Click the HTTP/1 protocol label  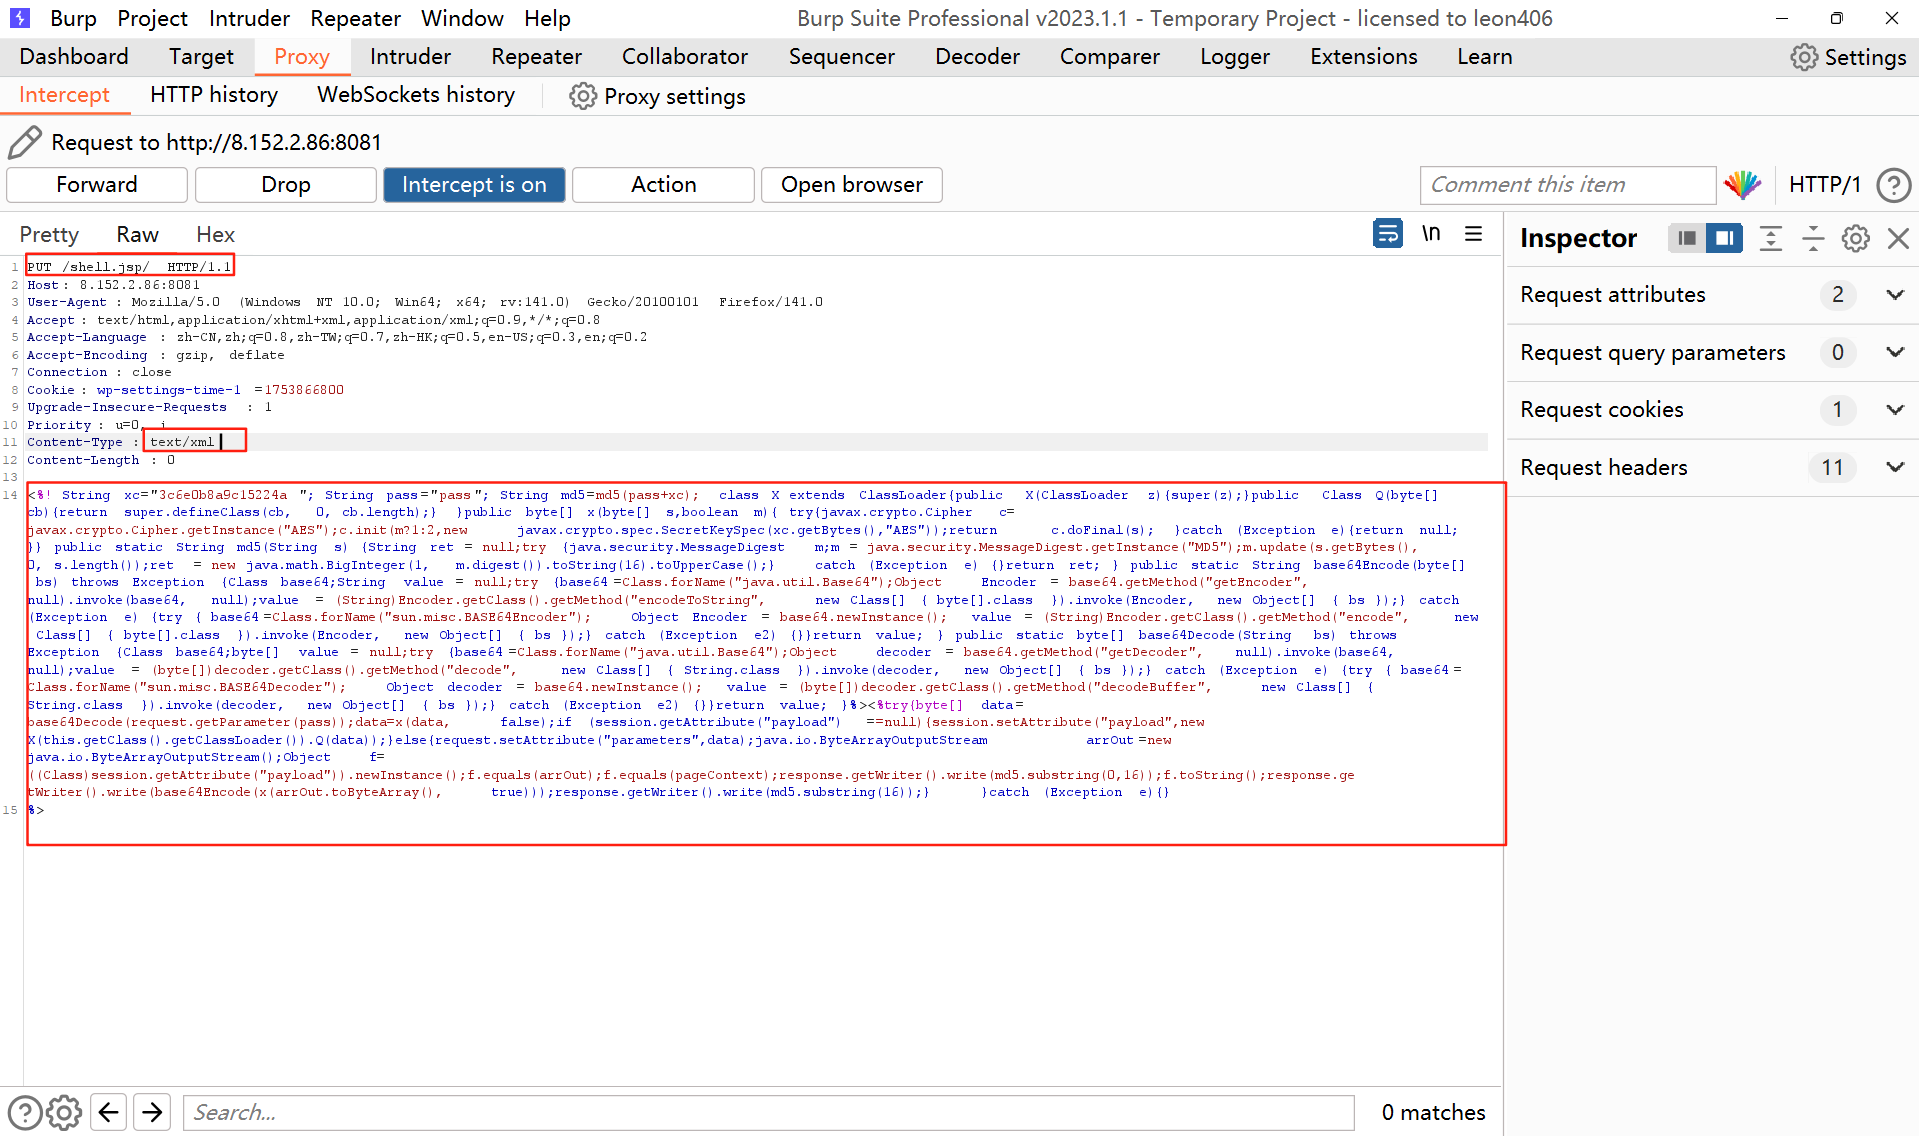(1824, 185)
